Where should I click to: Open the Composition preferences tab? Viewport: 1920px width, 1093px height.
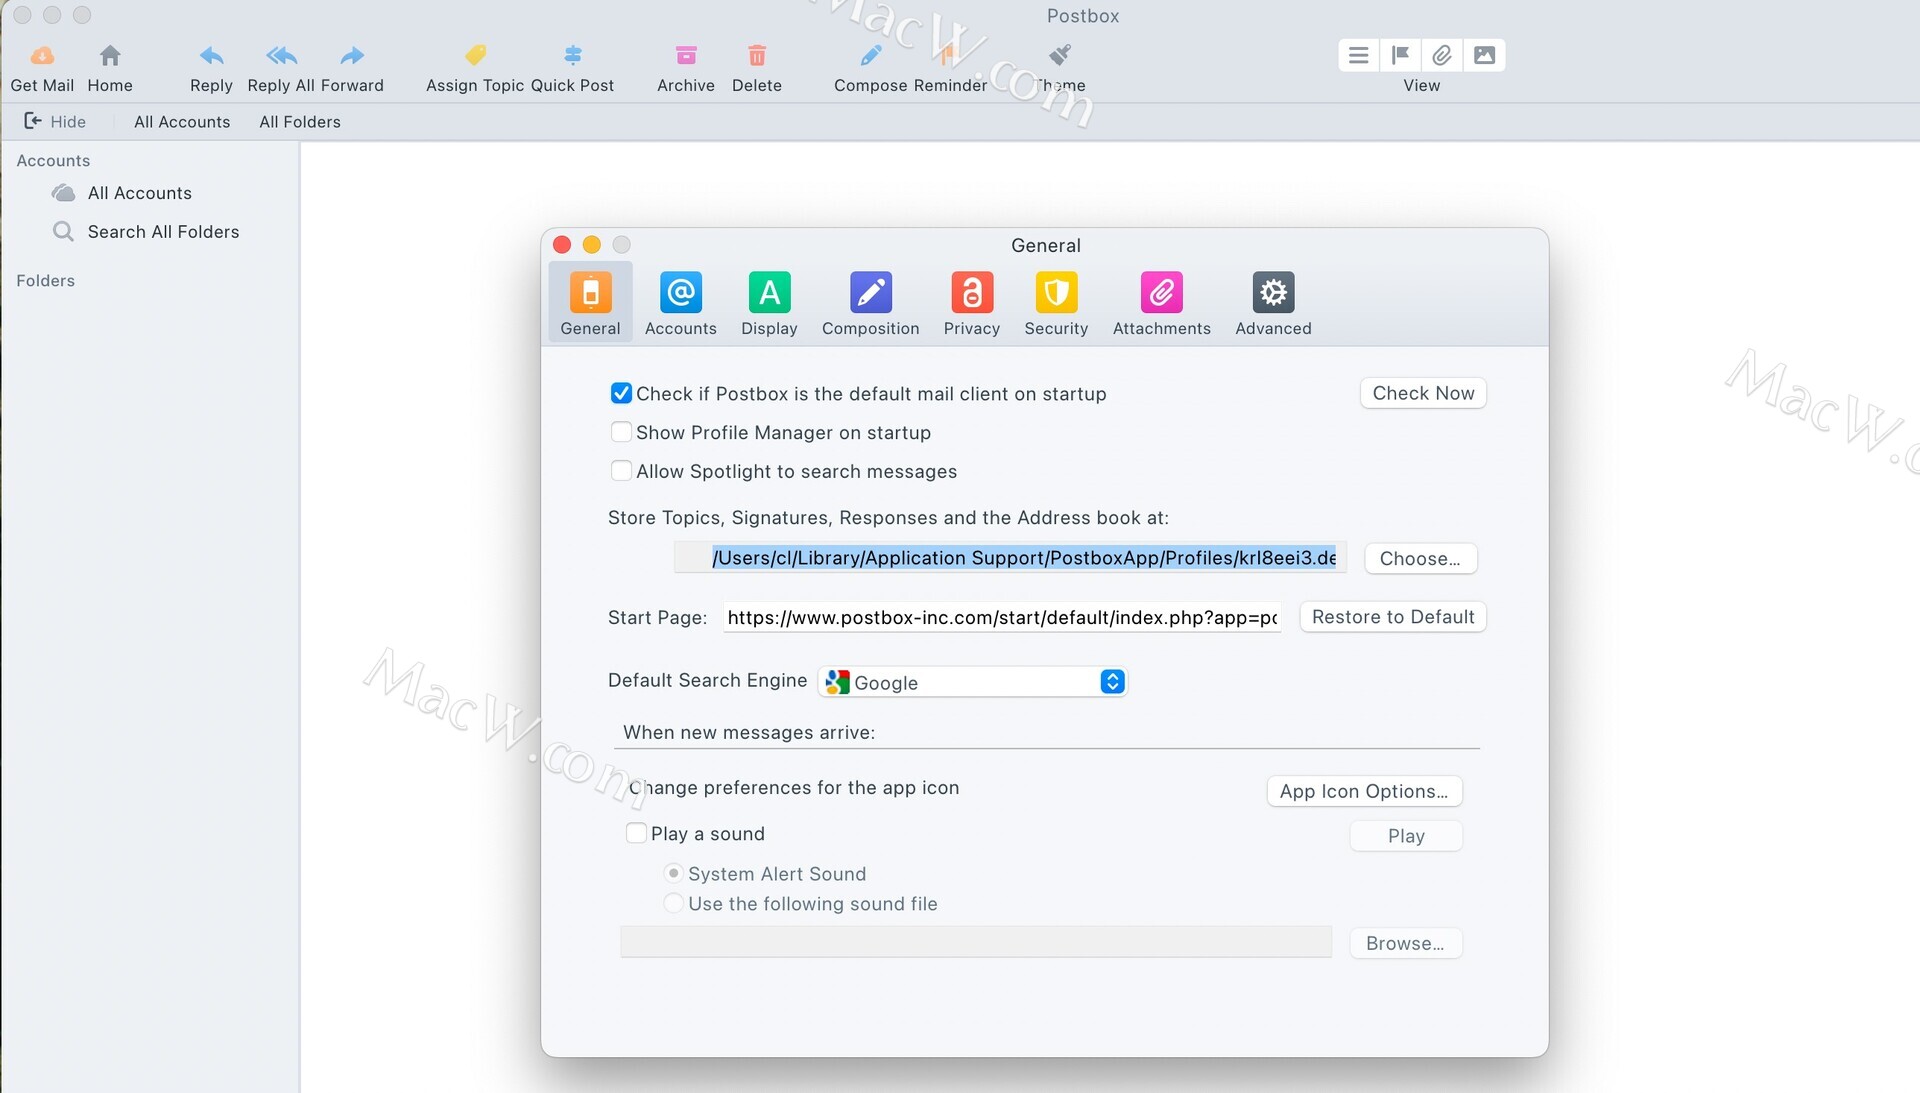point(870,303)
